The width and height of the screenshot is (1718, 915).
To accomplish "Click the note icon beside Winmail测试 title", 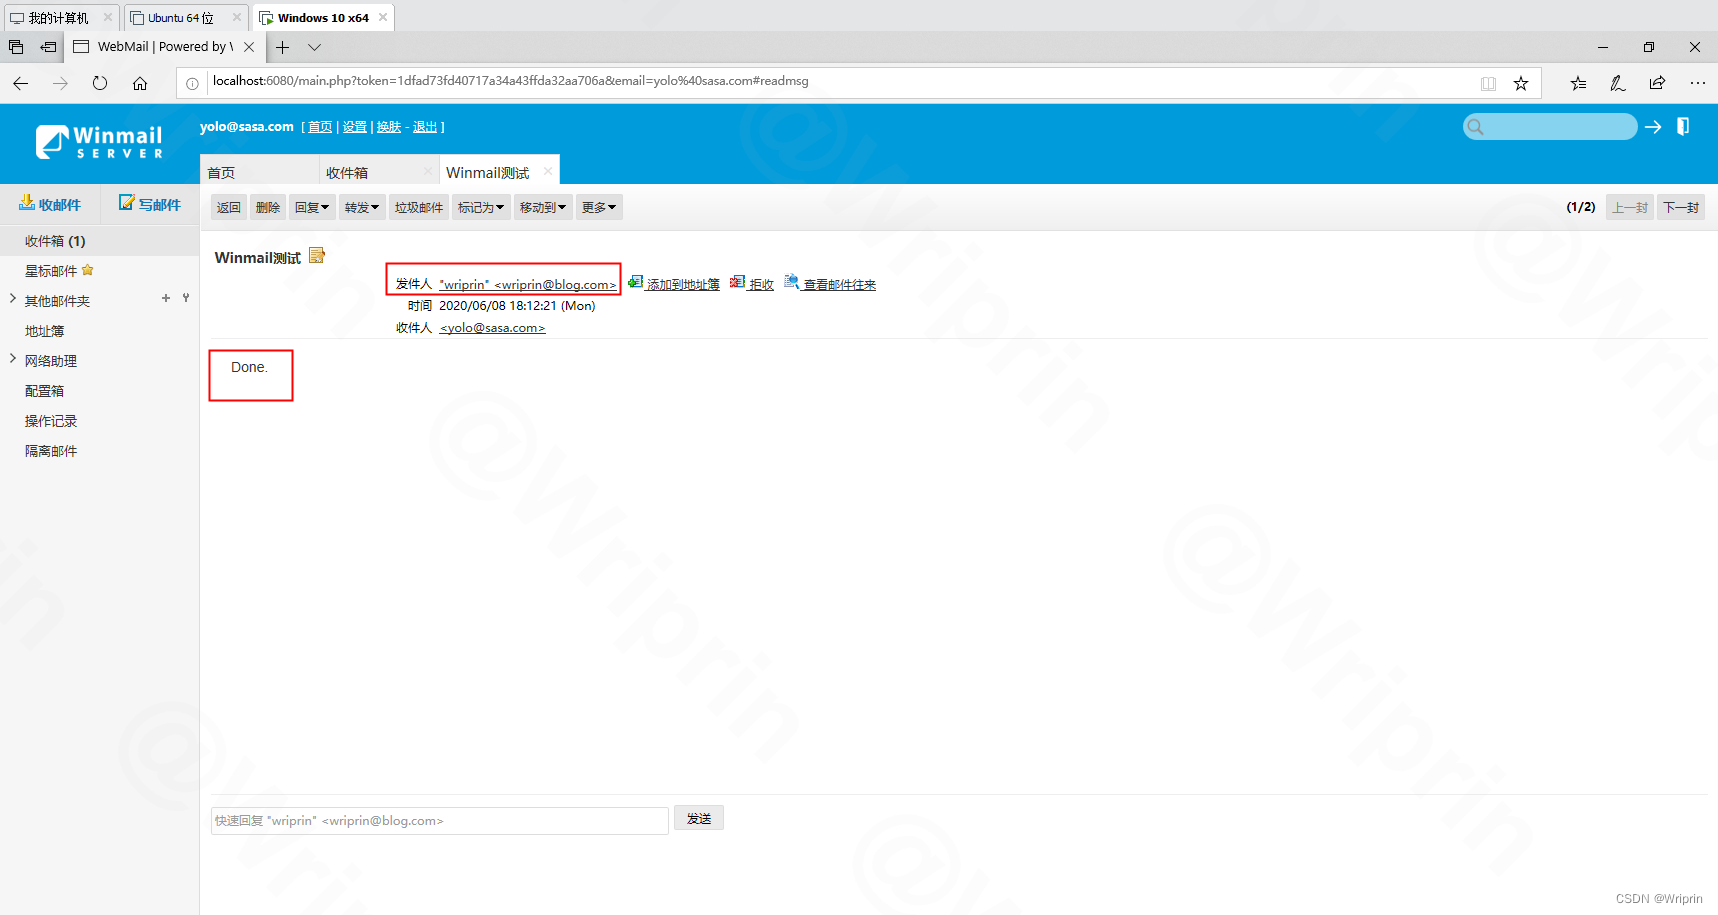I will (x=317, y=255).
